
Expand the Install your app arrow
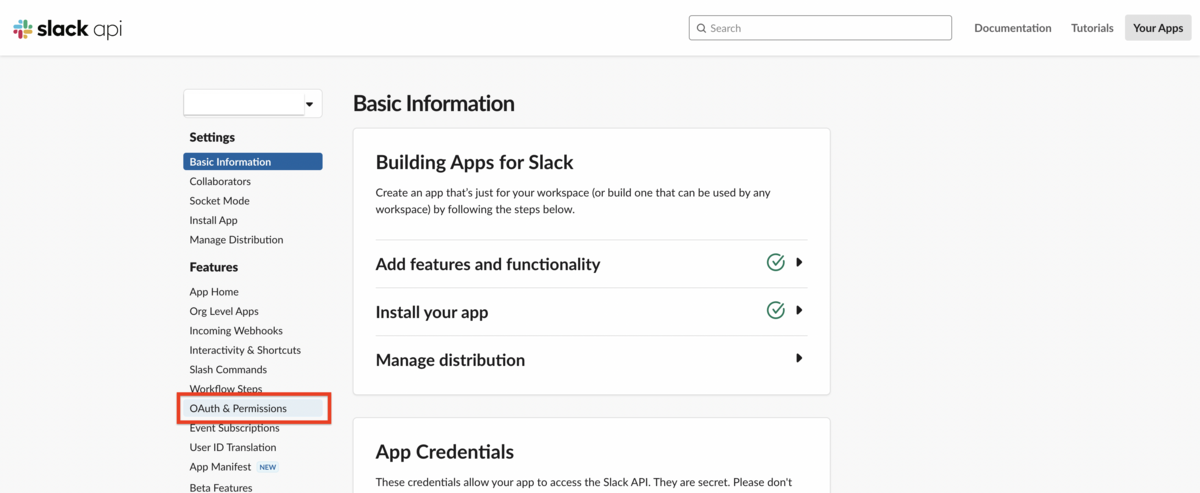click(x=799, y=310)
